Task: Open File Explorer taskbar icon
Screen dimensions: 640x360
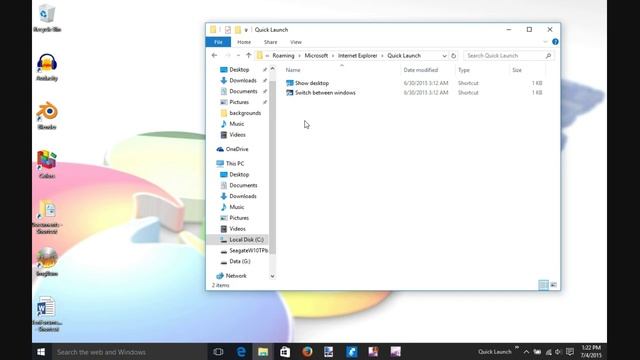Action: pos(263,352)
